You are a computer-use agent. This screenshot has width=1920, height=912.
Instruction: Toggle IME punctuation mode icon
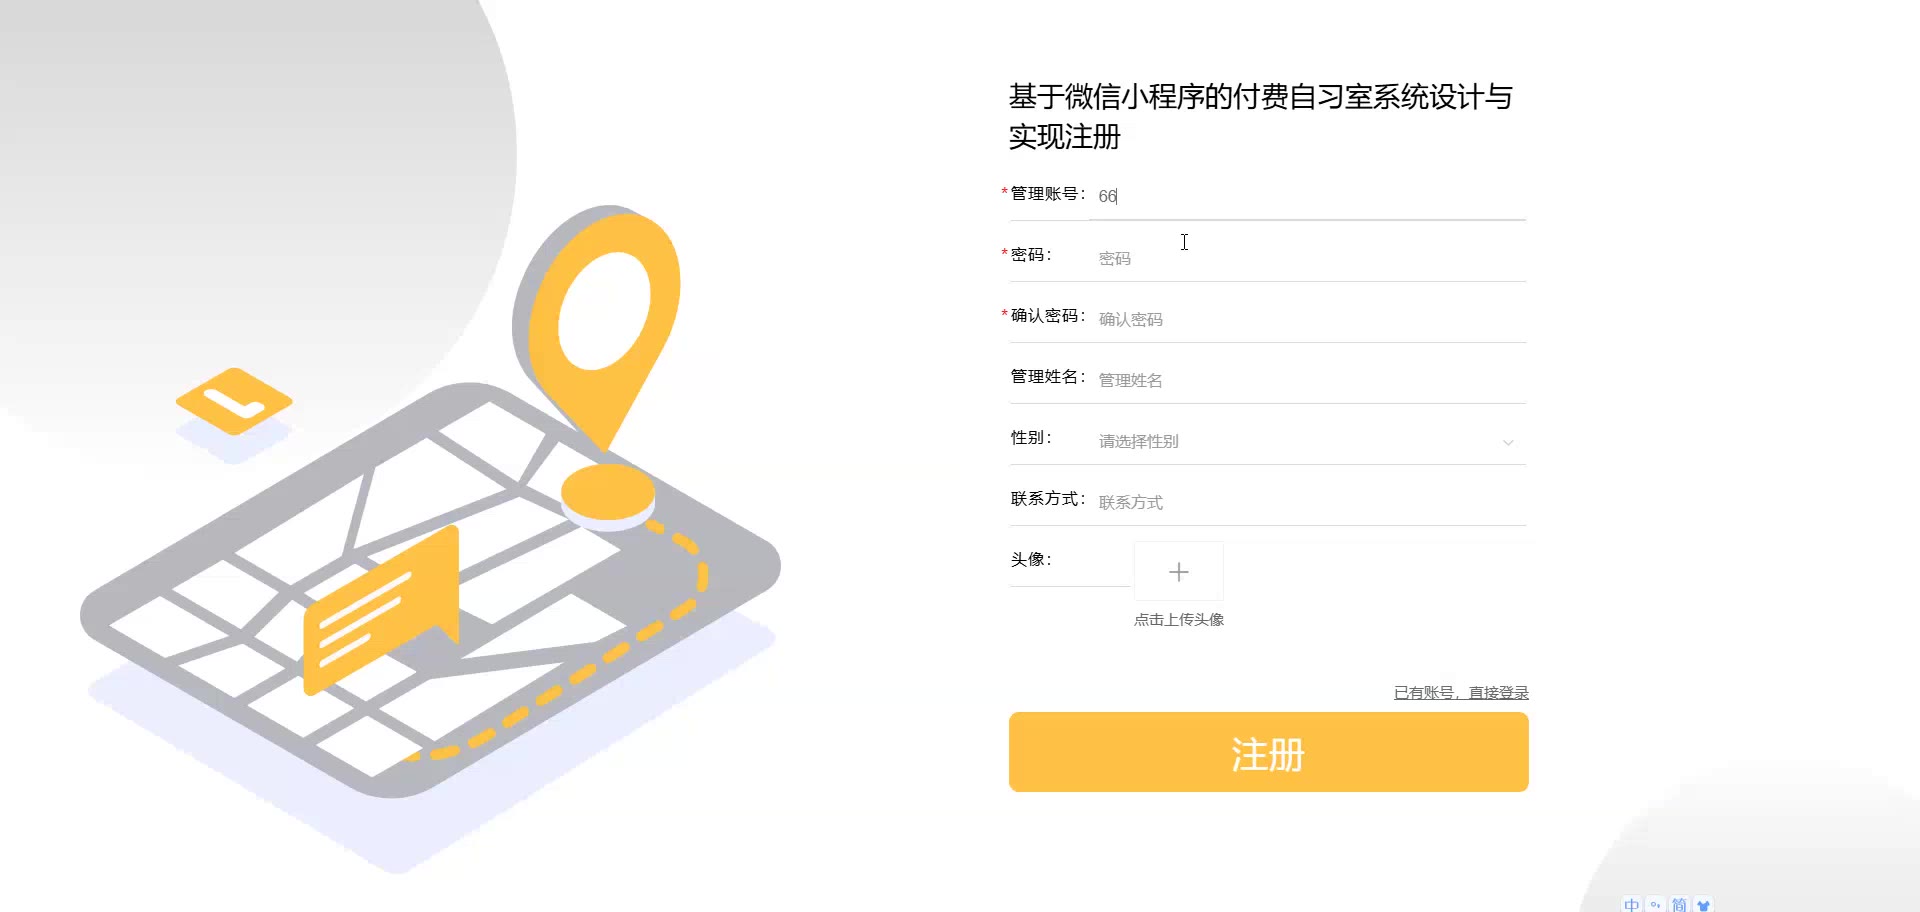coord(1656,904)
